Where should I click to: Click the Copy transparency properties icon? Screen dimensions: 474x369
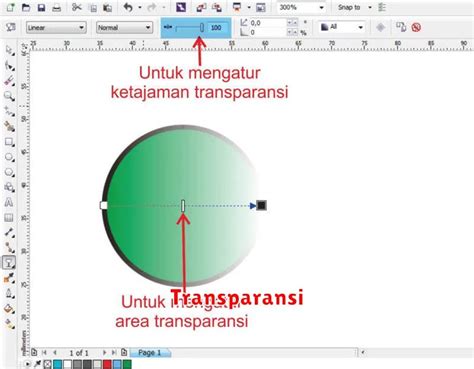point(401,27)
